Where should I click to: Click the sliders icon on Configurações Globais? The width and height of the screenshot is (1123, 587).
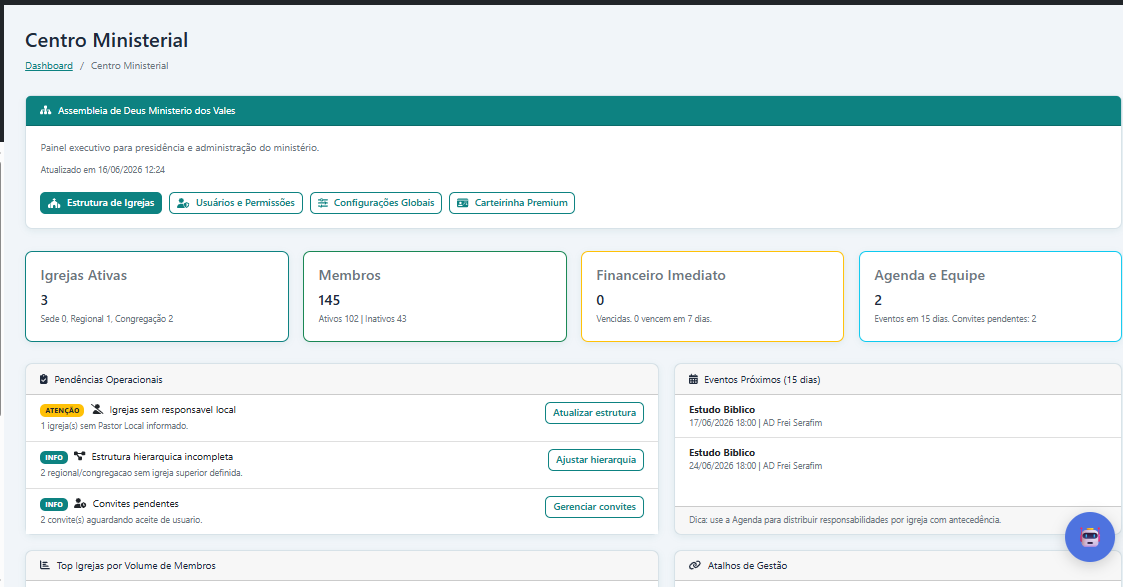(323, 203)
